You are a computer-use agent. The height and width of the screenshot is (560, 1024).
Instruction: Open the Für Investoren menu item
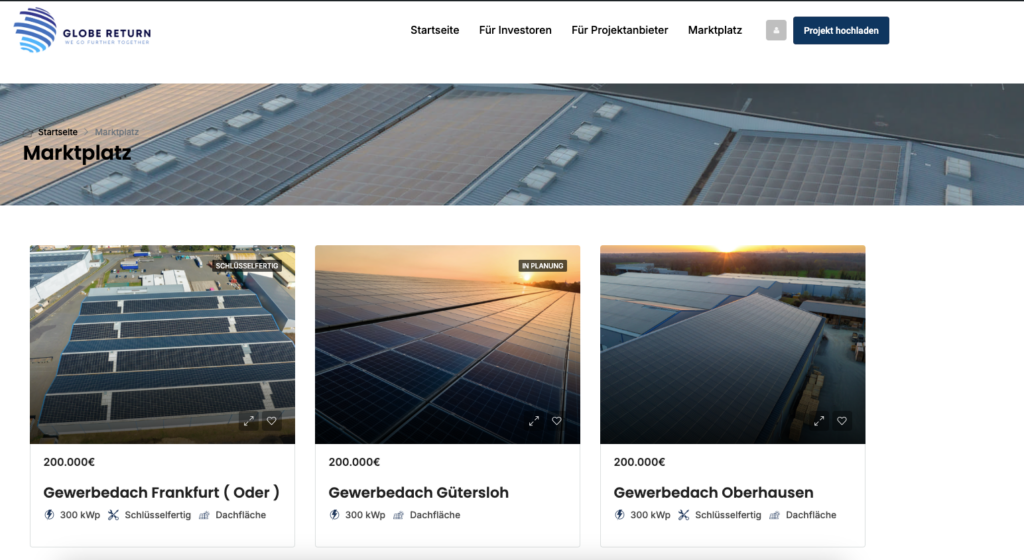tap(515, 30)
